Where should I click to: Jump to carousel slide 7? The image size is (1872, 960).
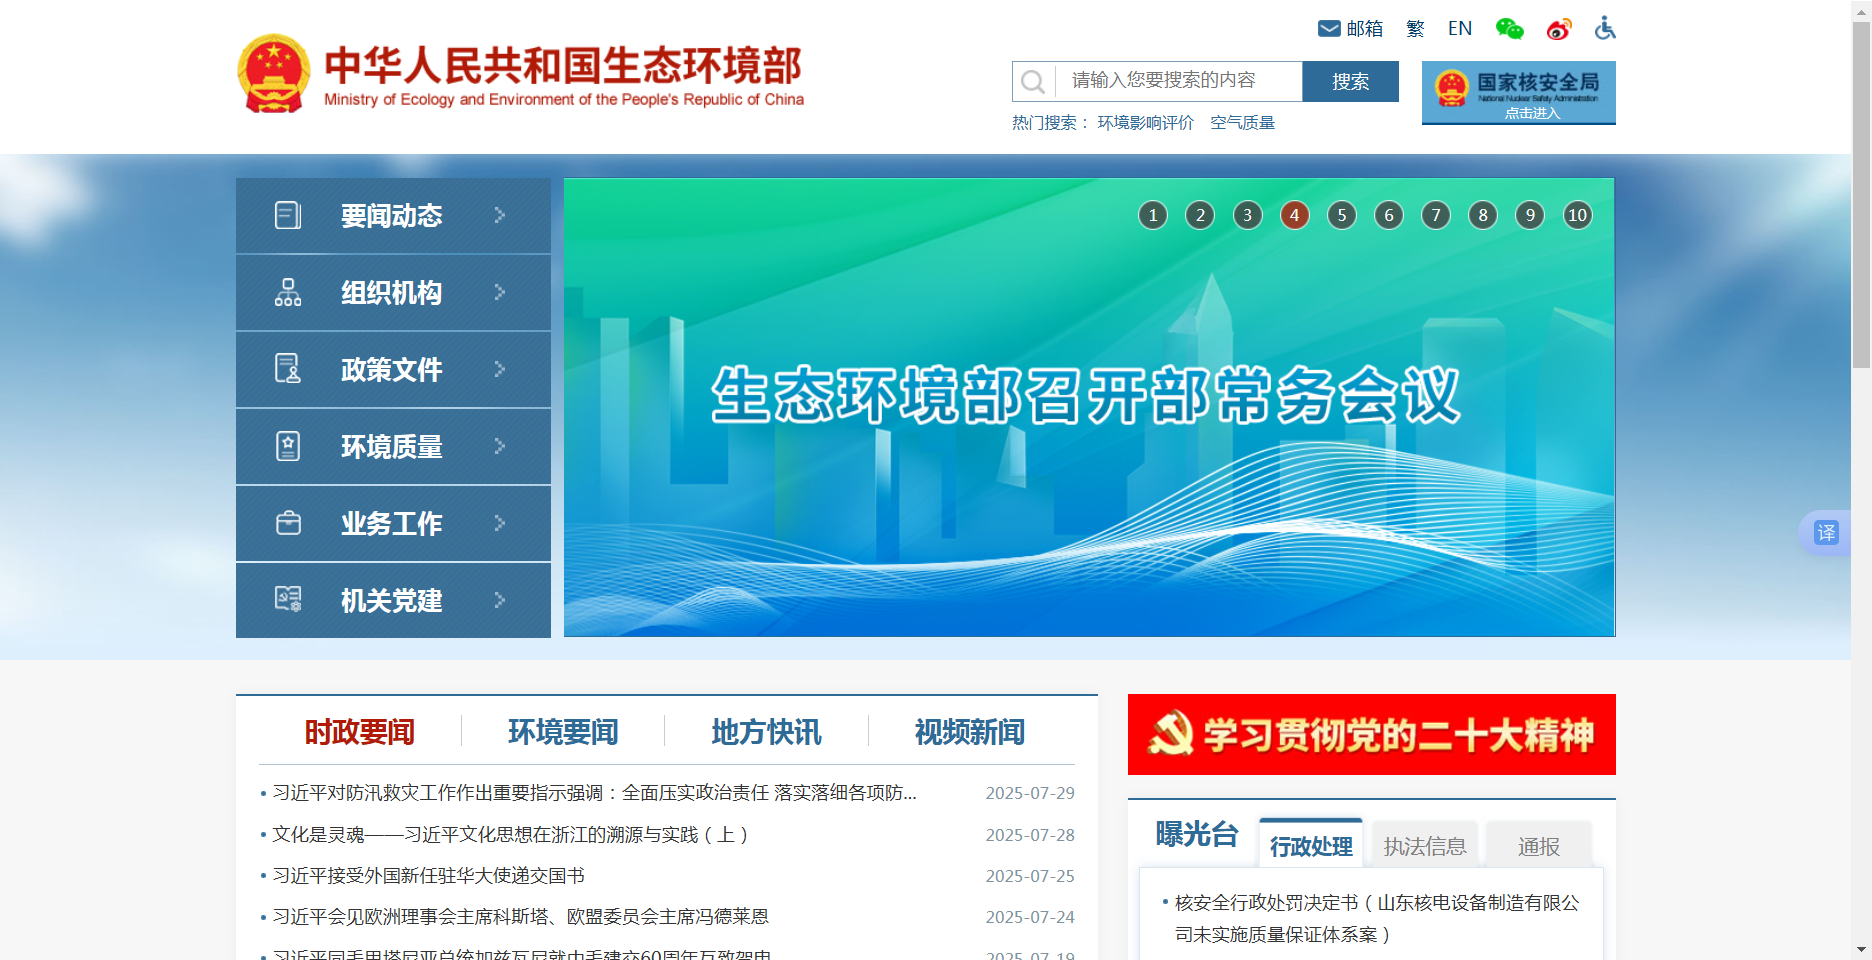[1436, 215]
